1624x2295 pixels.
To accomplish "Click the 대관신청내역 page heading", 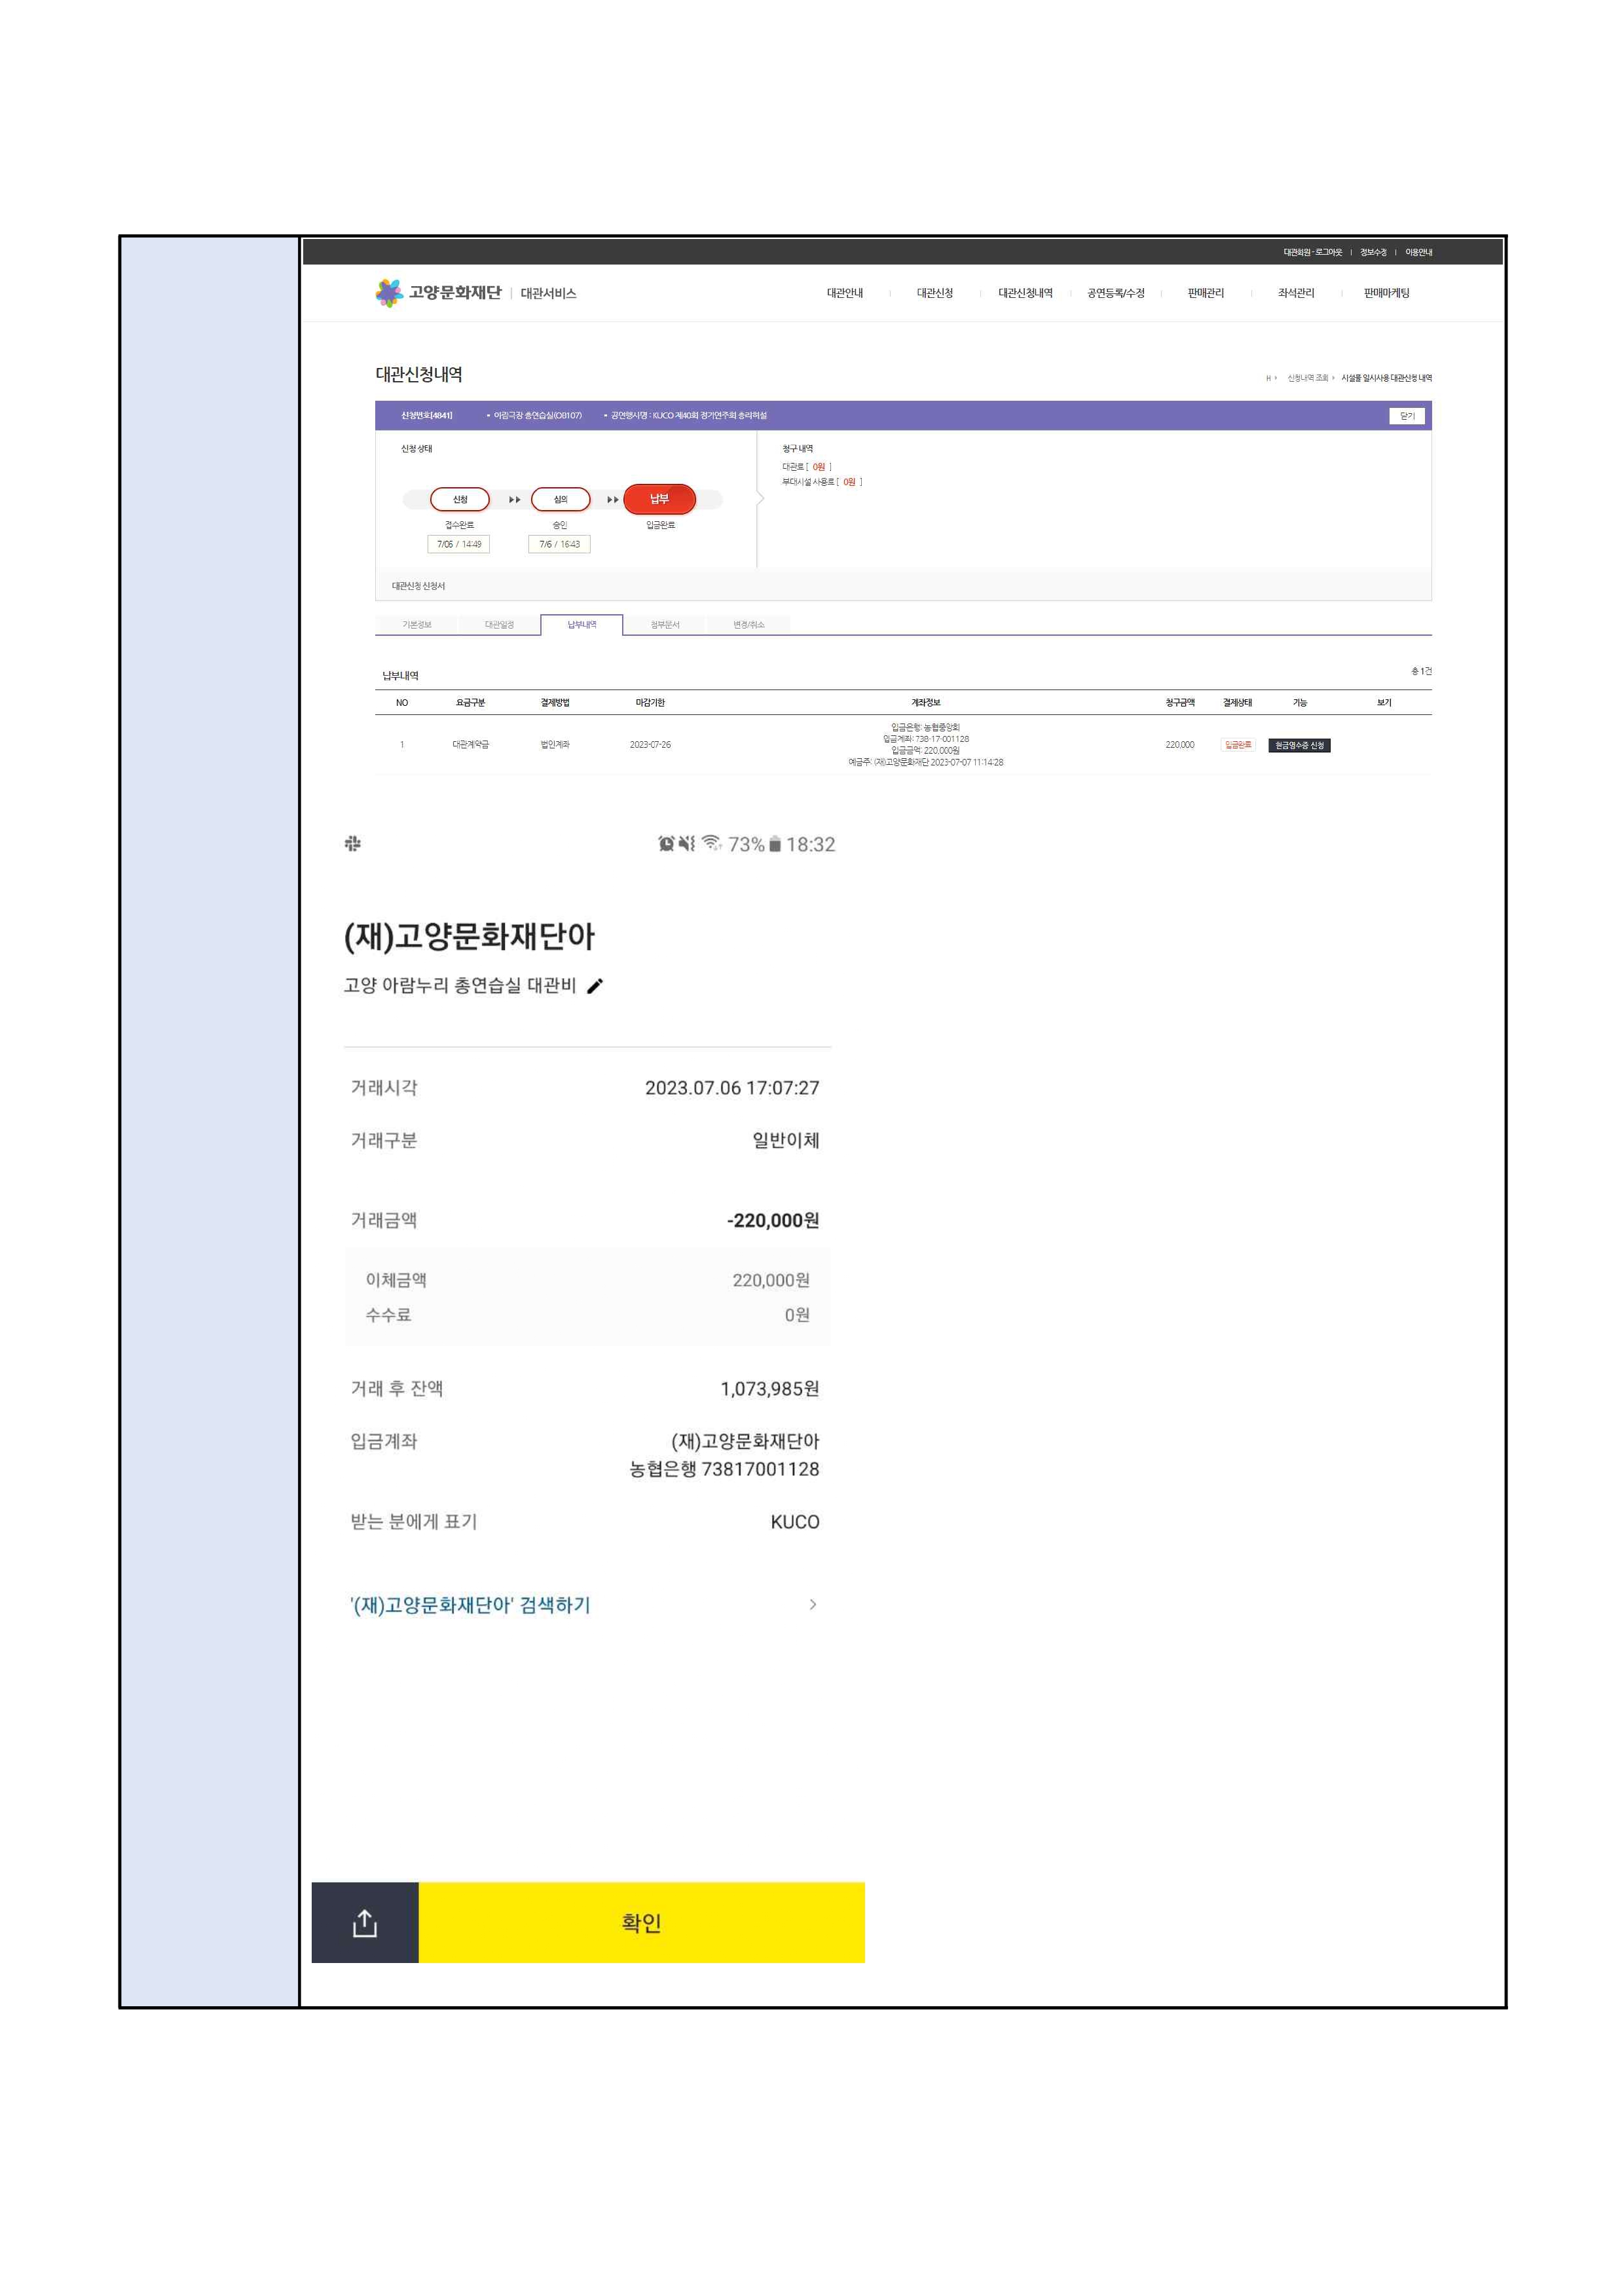I will click(x=419, y=374).
